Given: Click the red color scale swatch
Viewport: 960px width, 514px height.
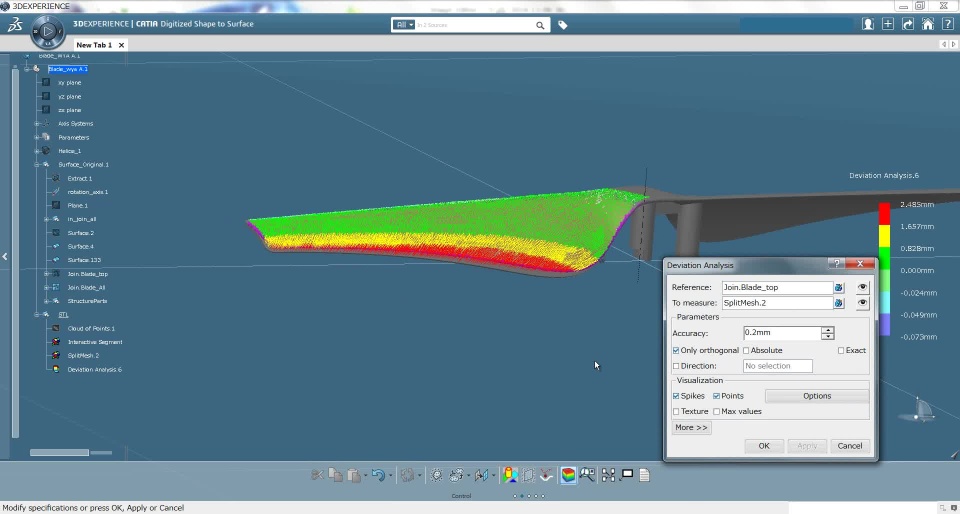Looking at the screenshot, I should tap(885, 214).
